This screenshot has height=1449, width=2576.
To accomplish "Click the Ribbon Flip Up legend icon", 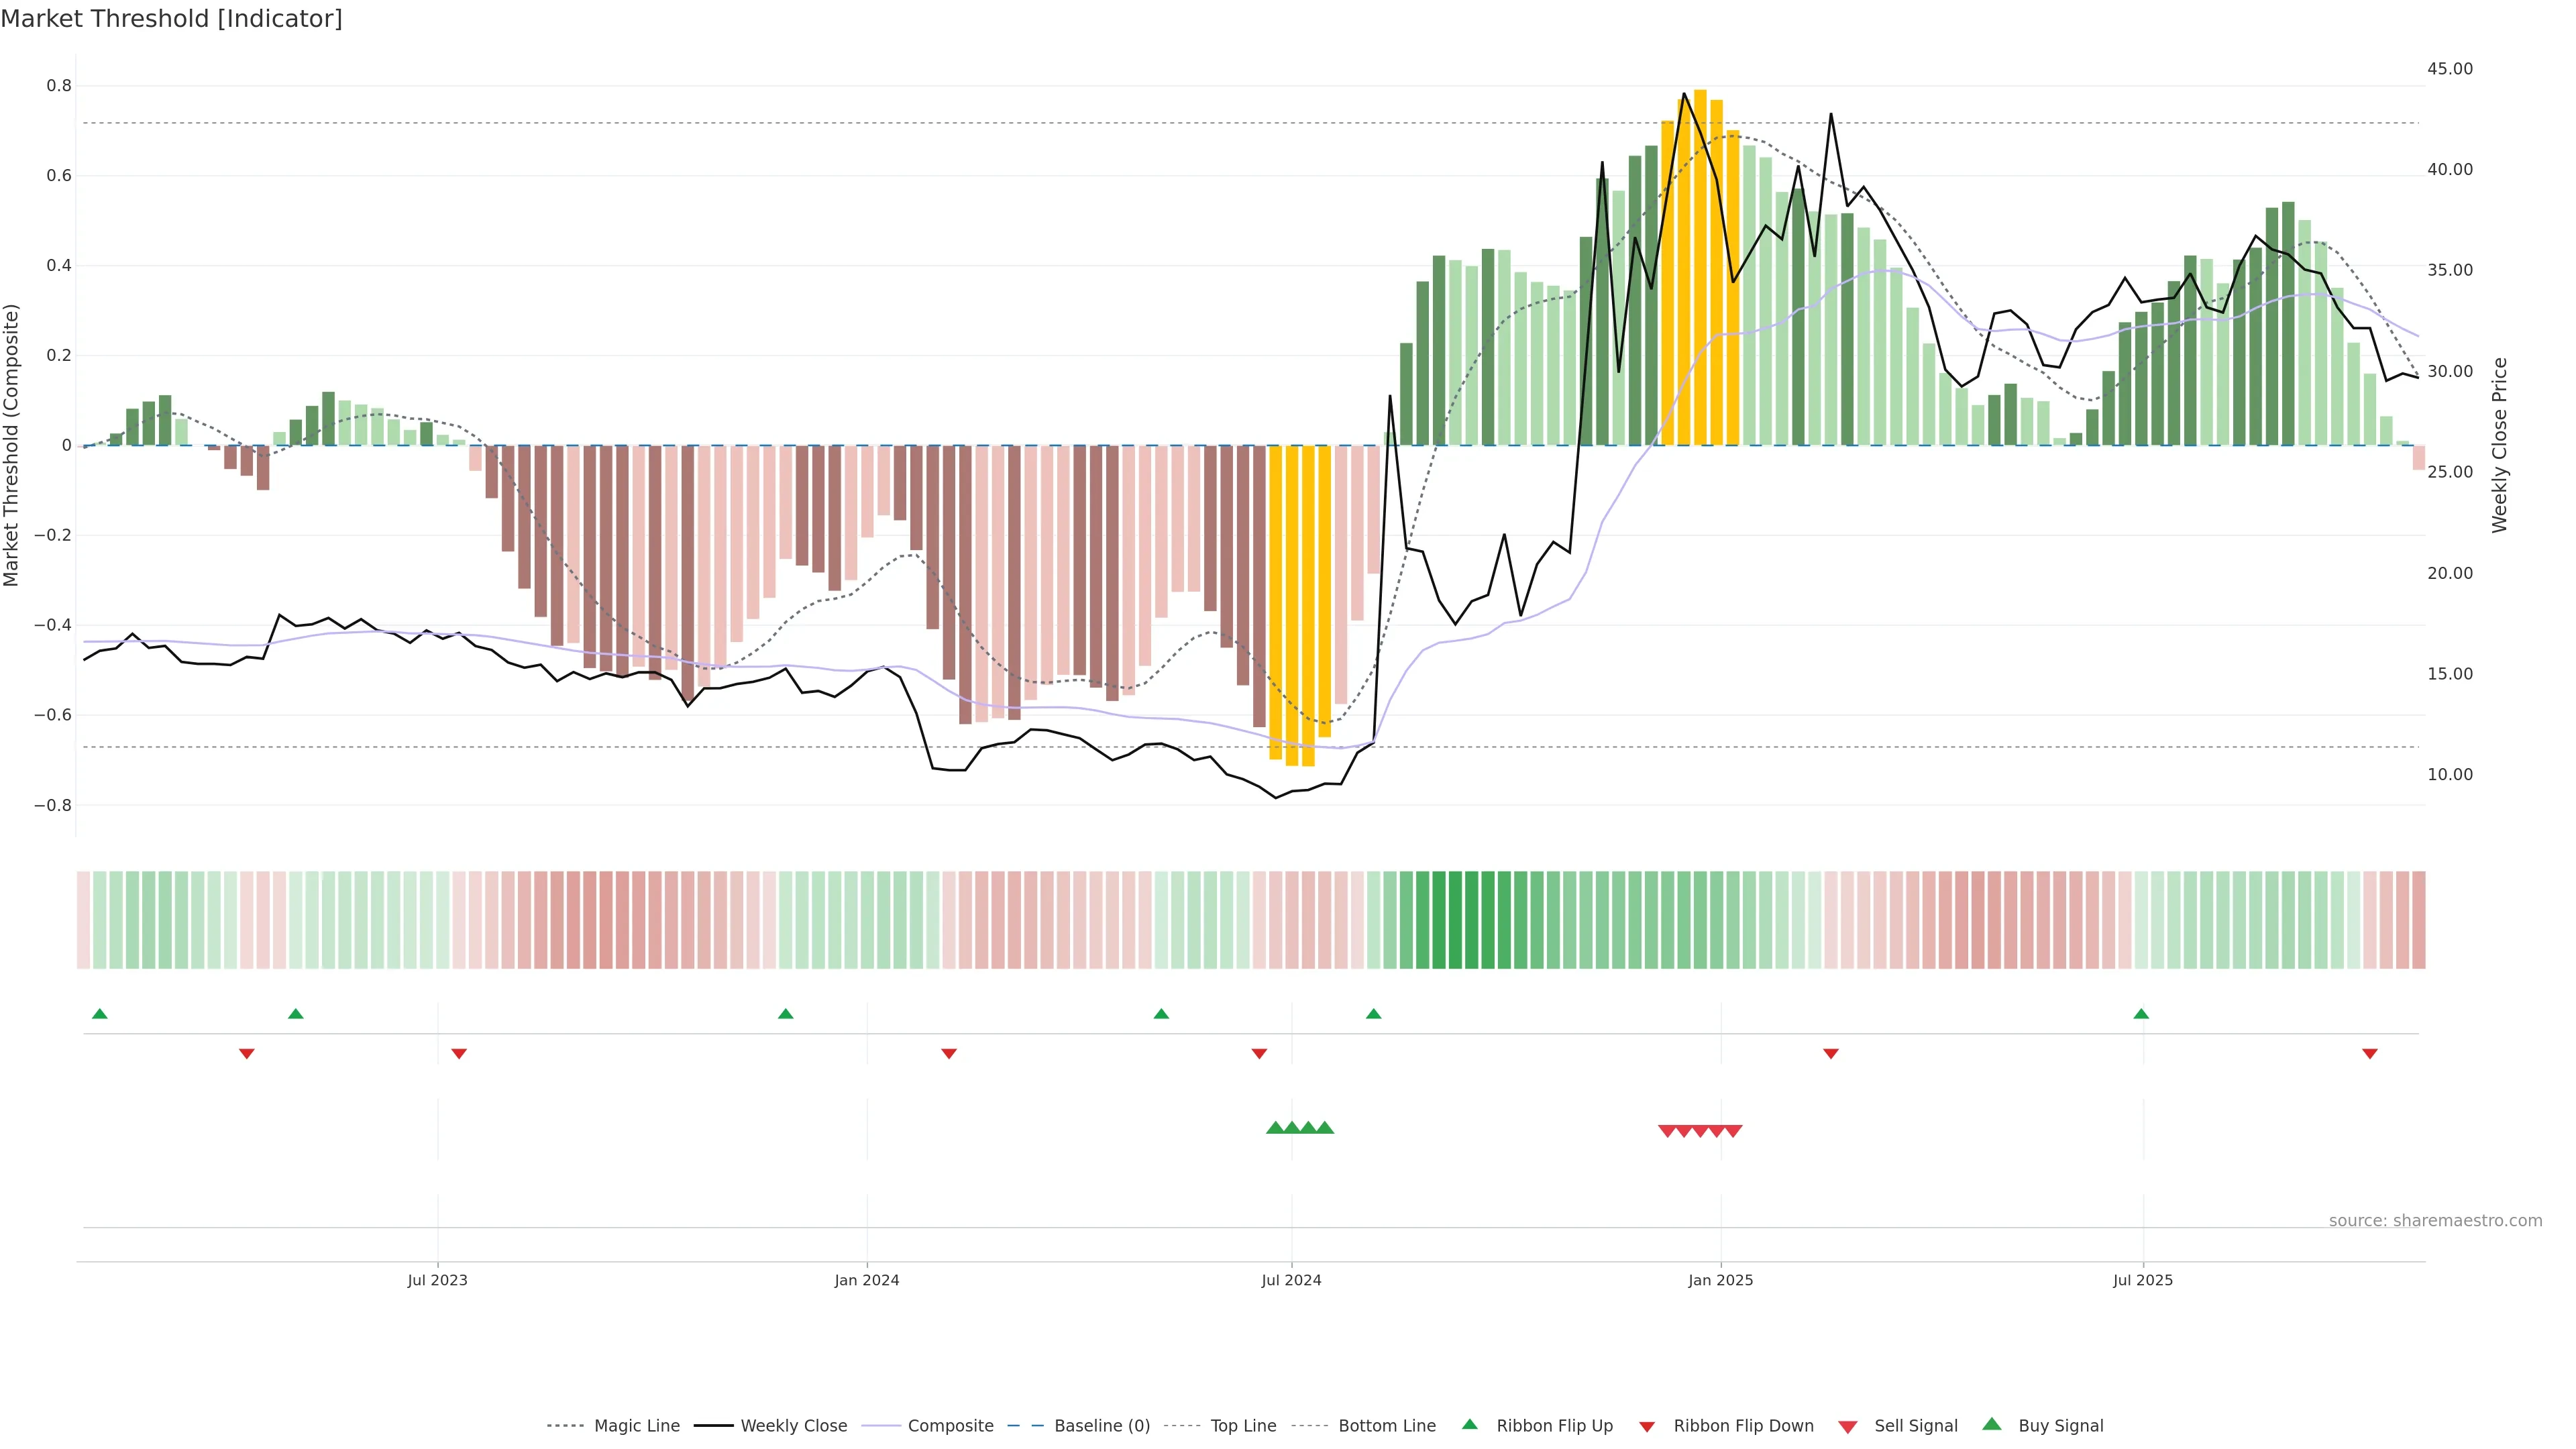I will point(1469,1424).
